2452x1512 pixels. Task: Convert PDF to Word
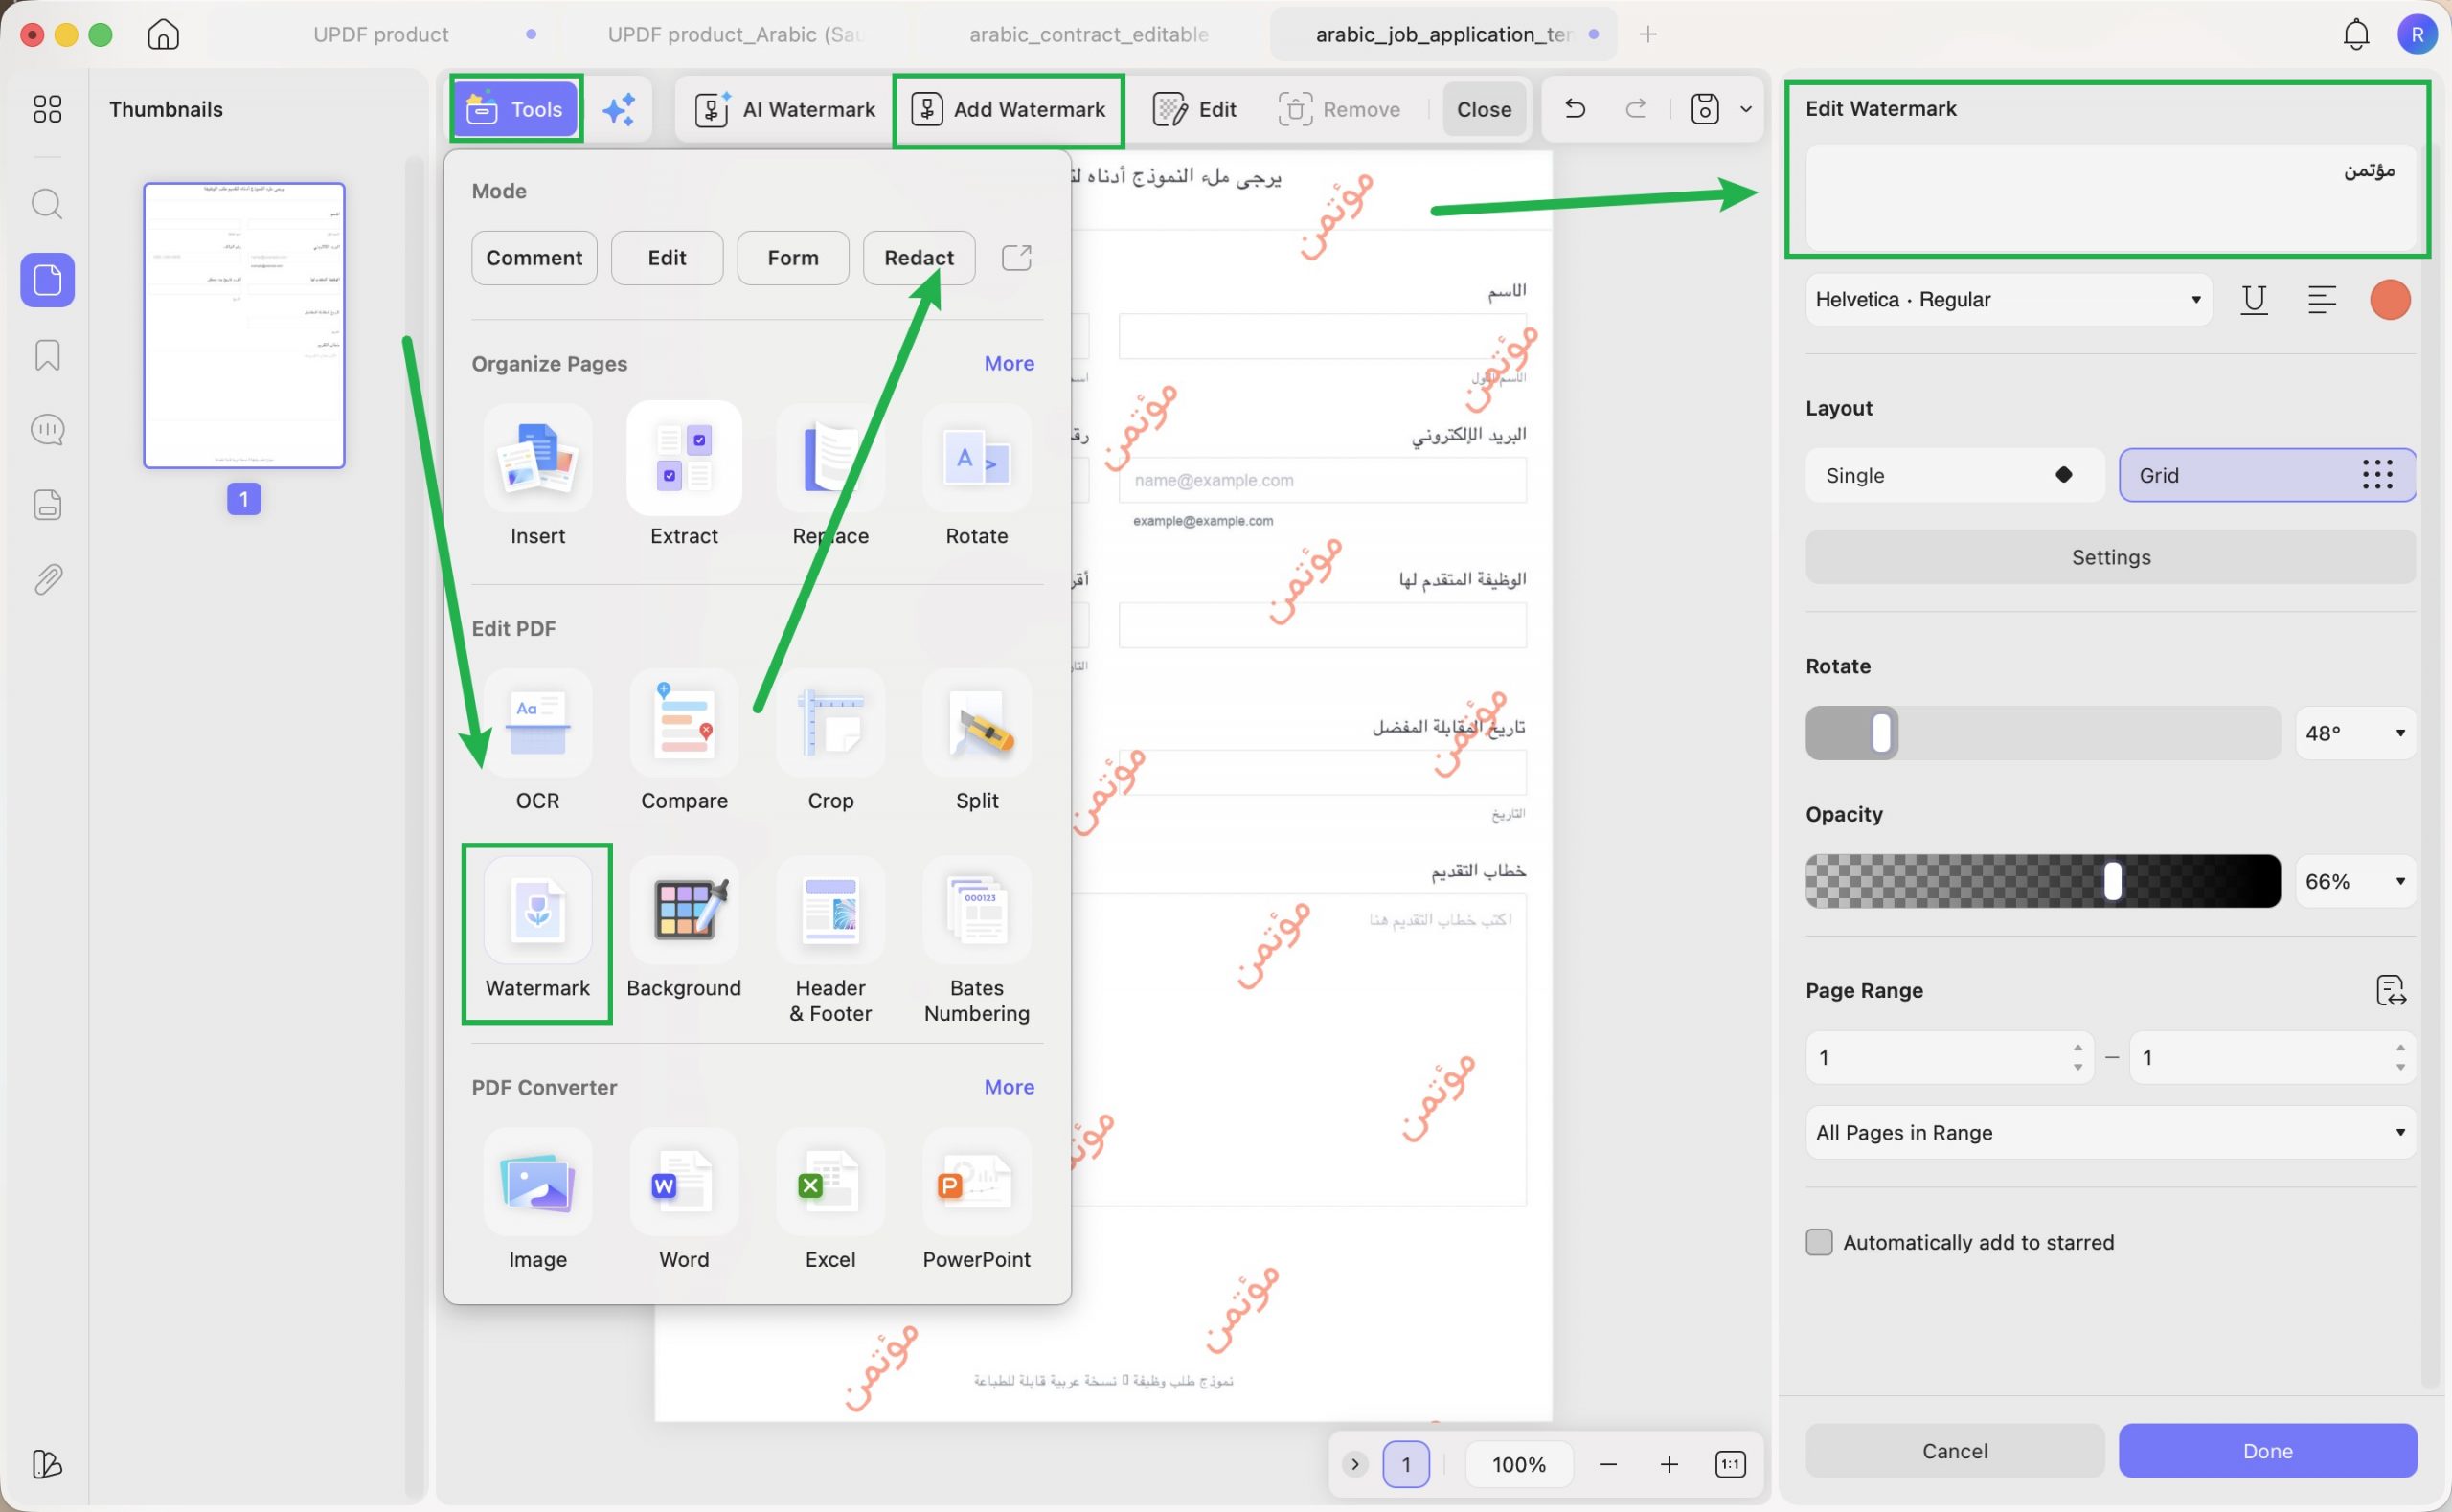click(684, 1200)
